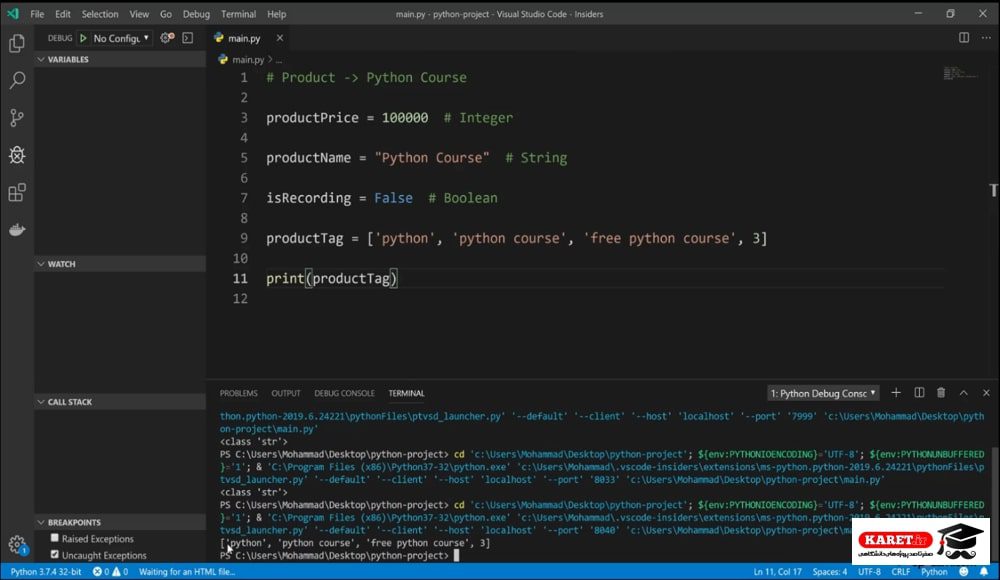Click at terminal prompt cursor
Image resolution: width=1000 pixels, height=580 pixels.
[x=457, y=556]
